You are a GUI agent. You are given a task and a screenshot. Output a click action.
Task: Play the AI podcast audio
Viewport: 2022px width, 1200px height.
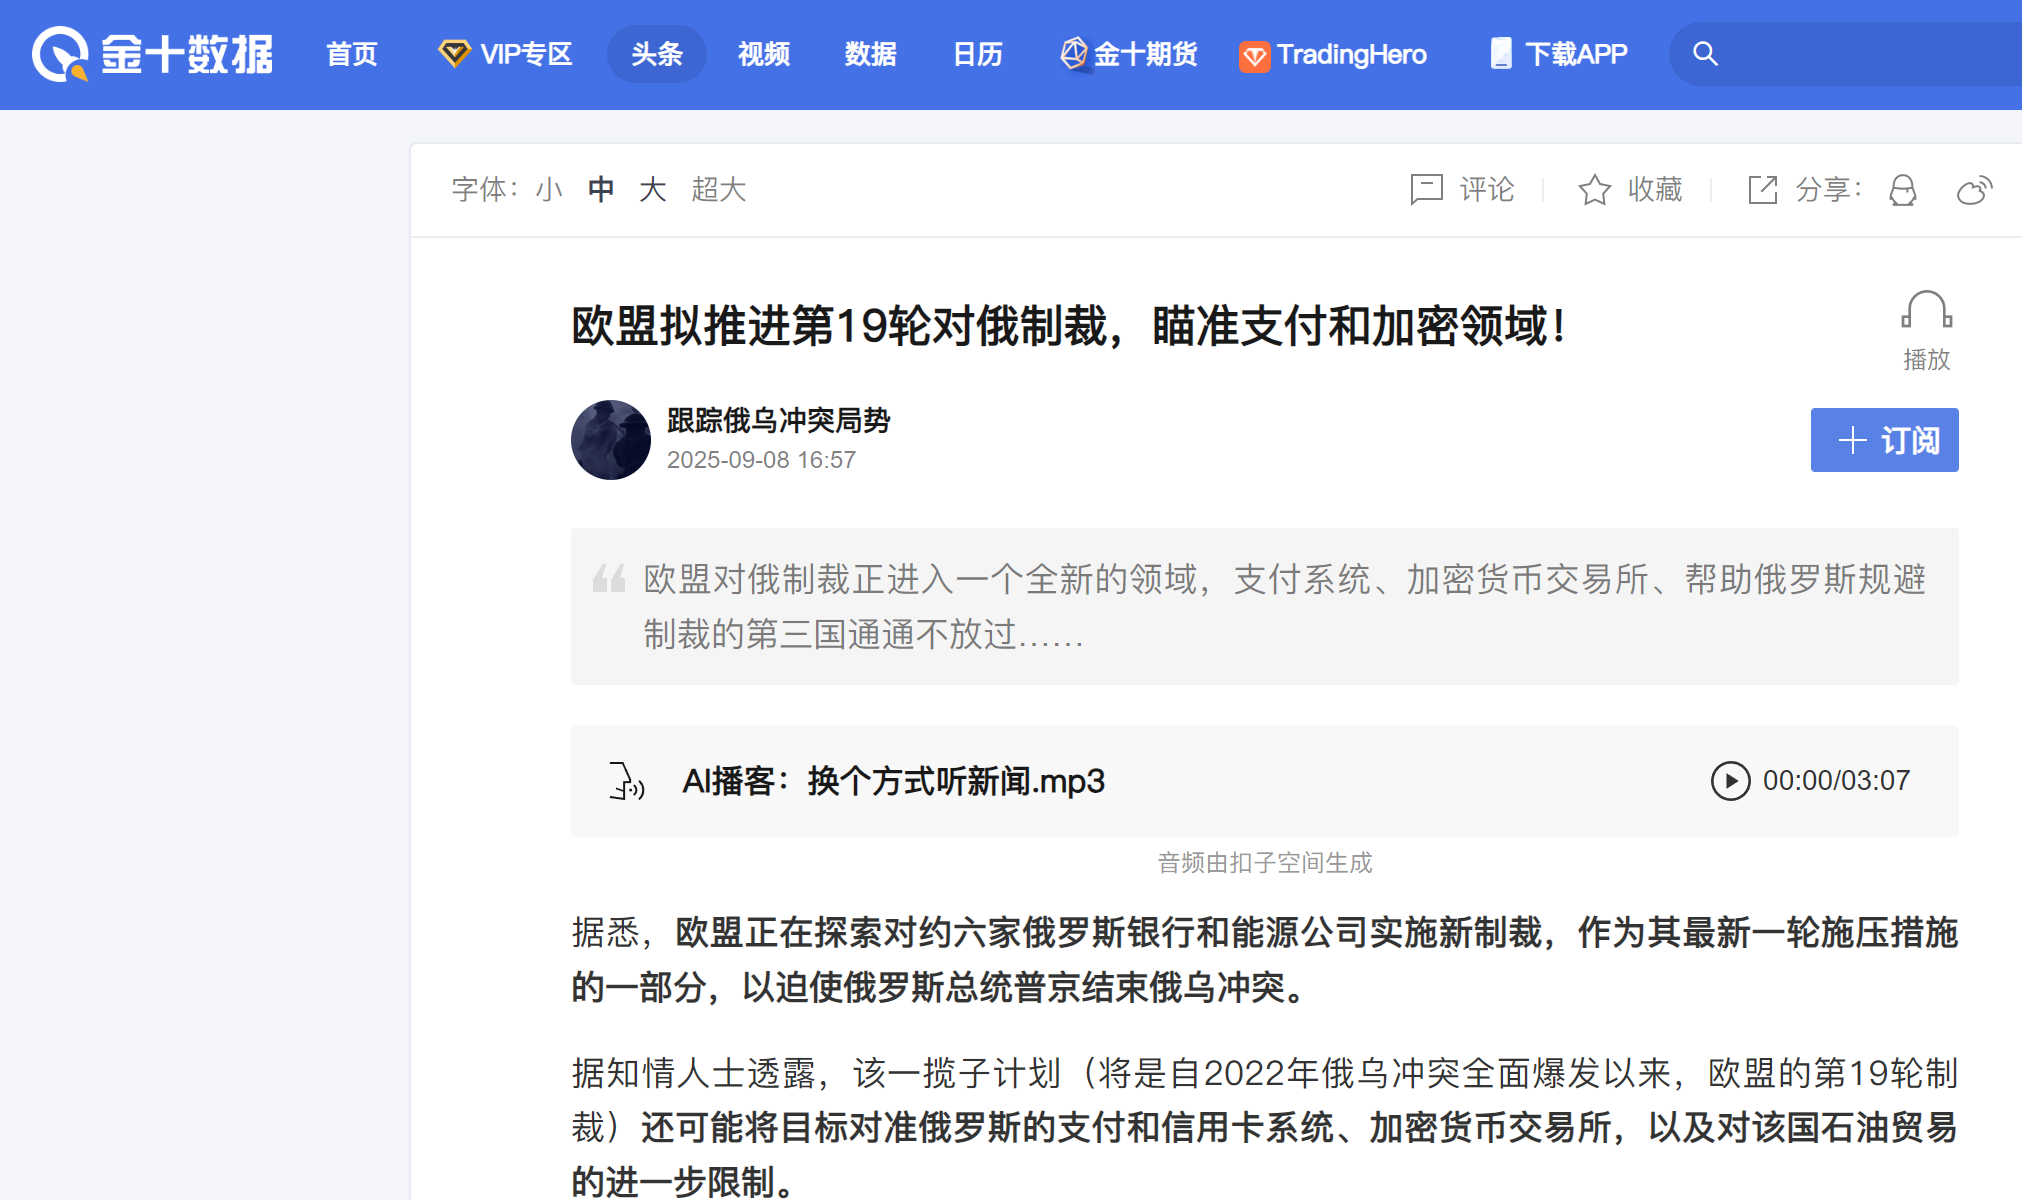point(1730,781)
